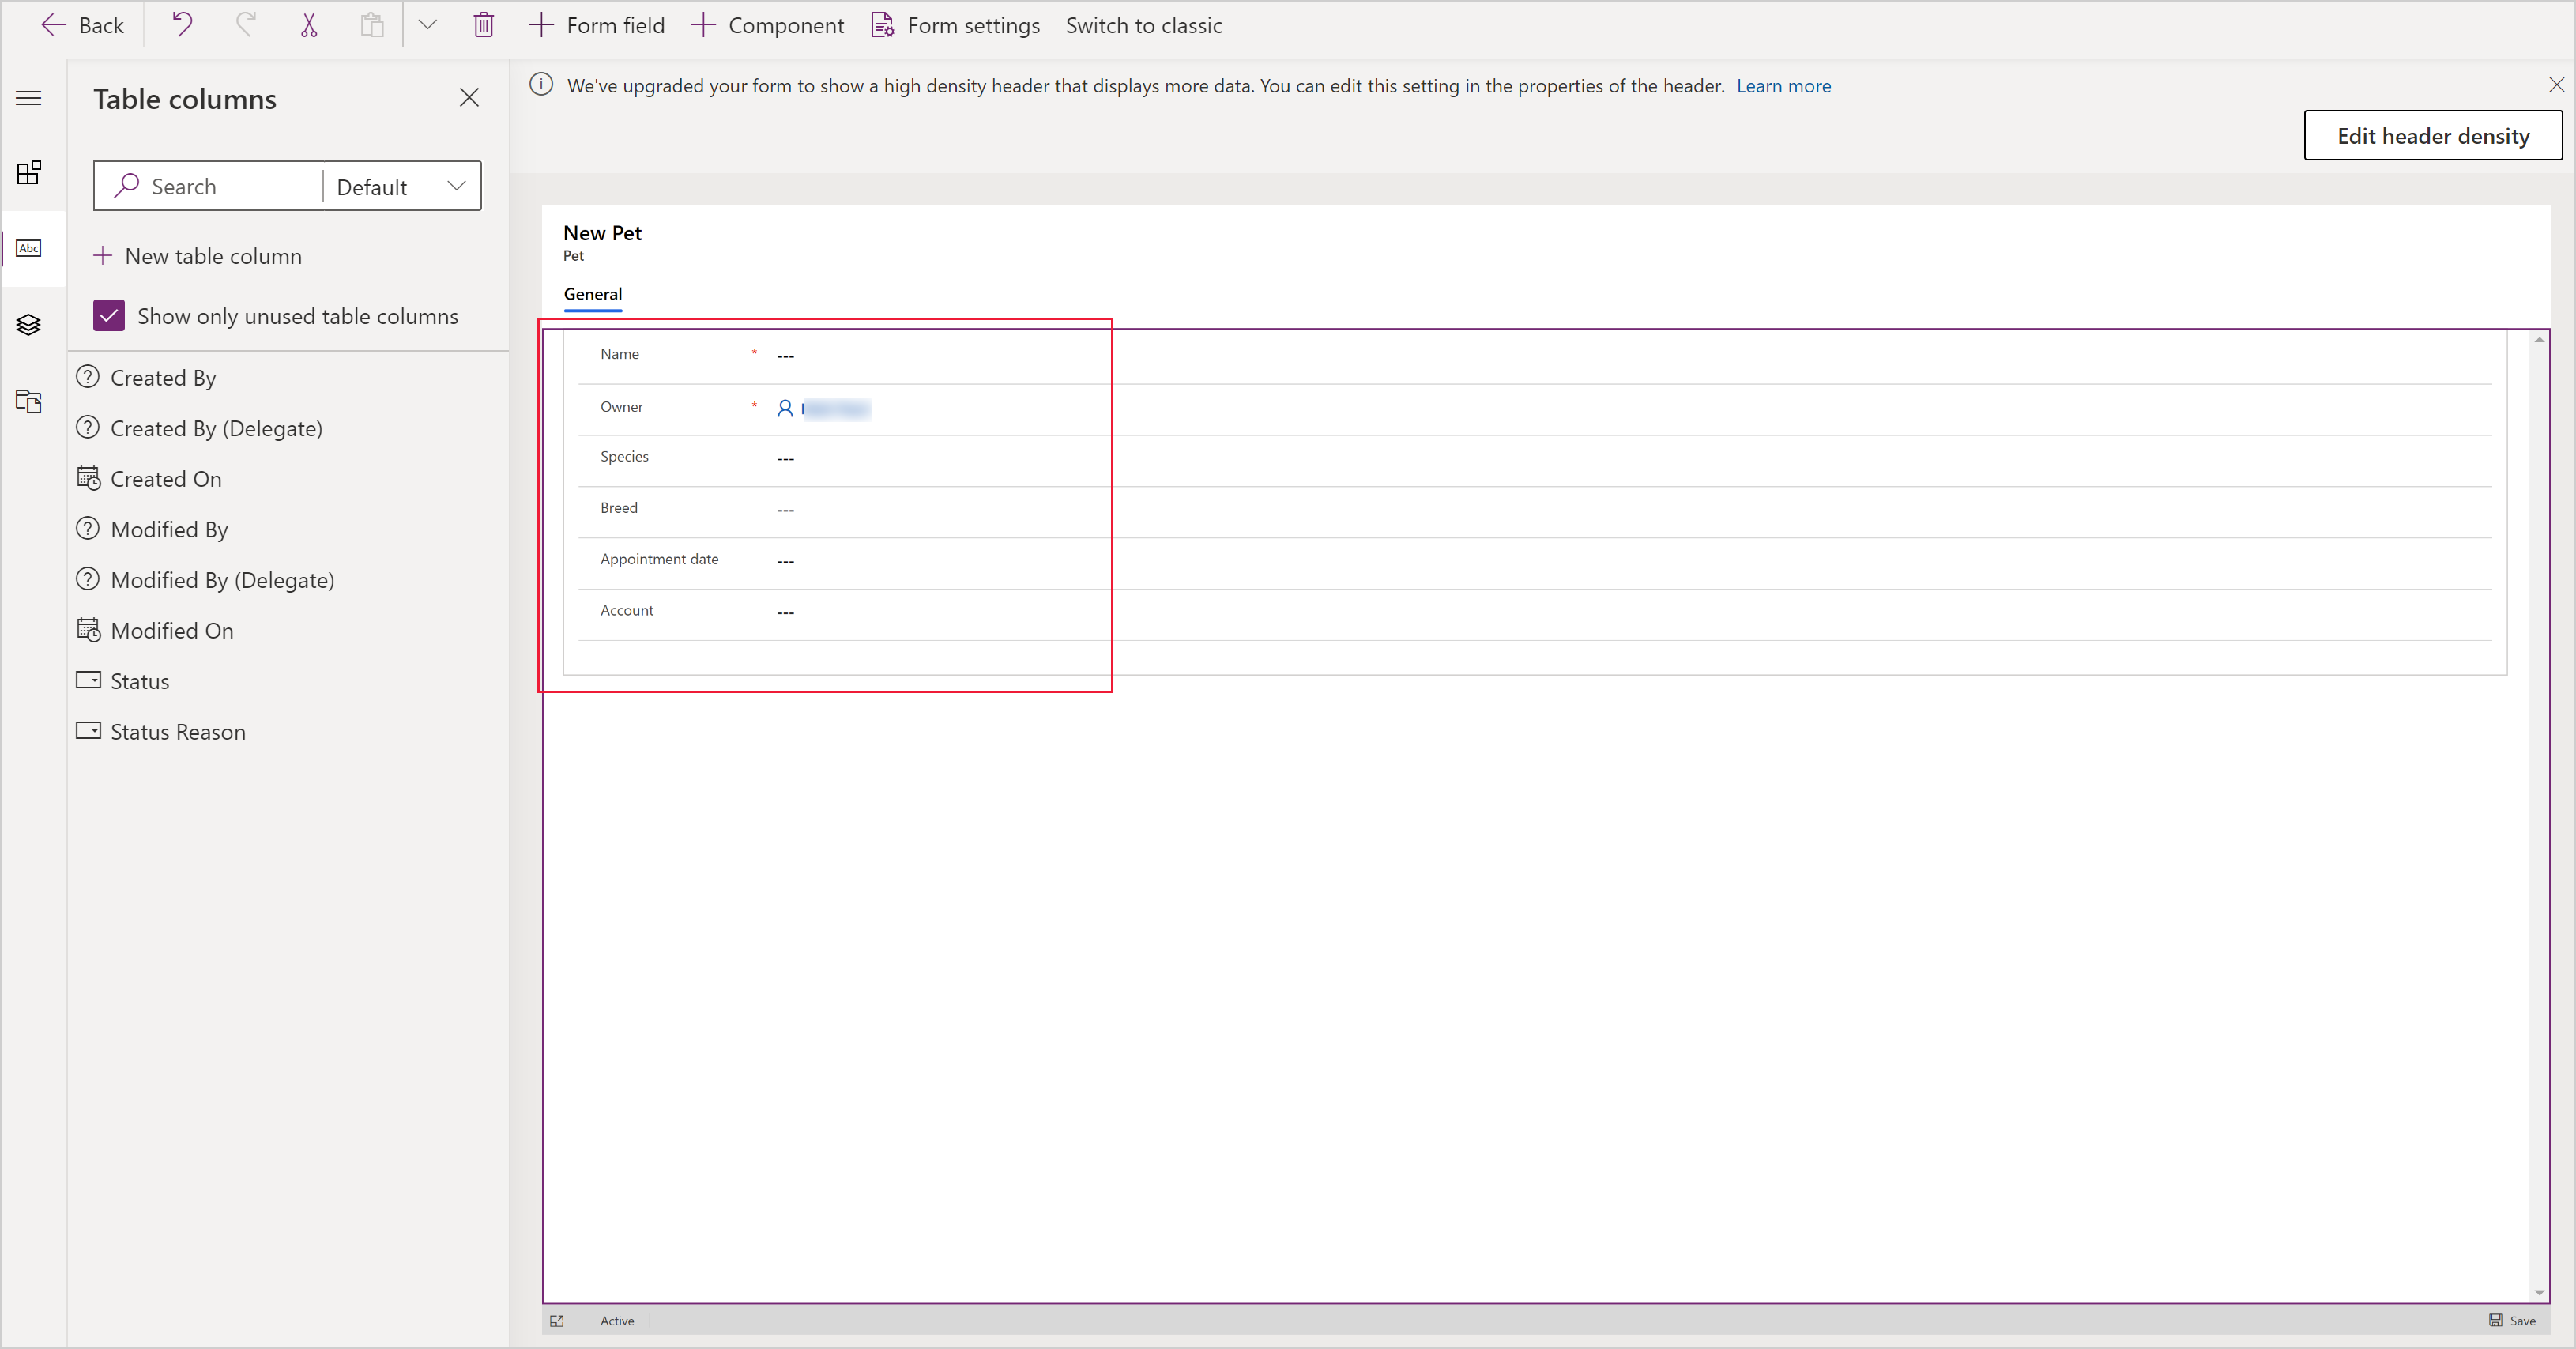Click the cut icon in toolbar
The height and width of the screenshot is (1349, 2576).
point(308,24)
